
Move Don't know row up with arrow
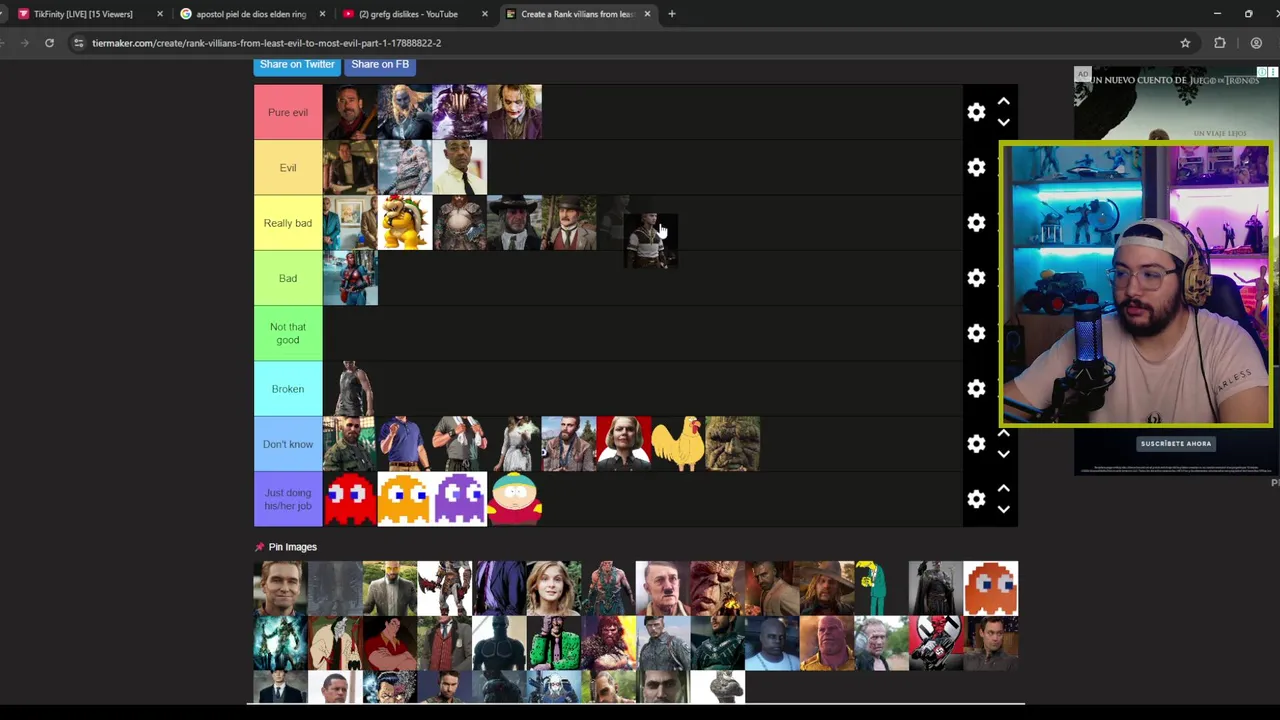coord(1003,433)
